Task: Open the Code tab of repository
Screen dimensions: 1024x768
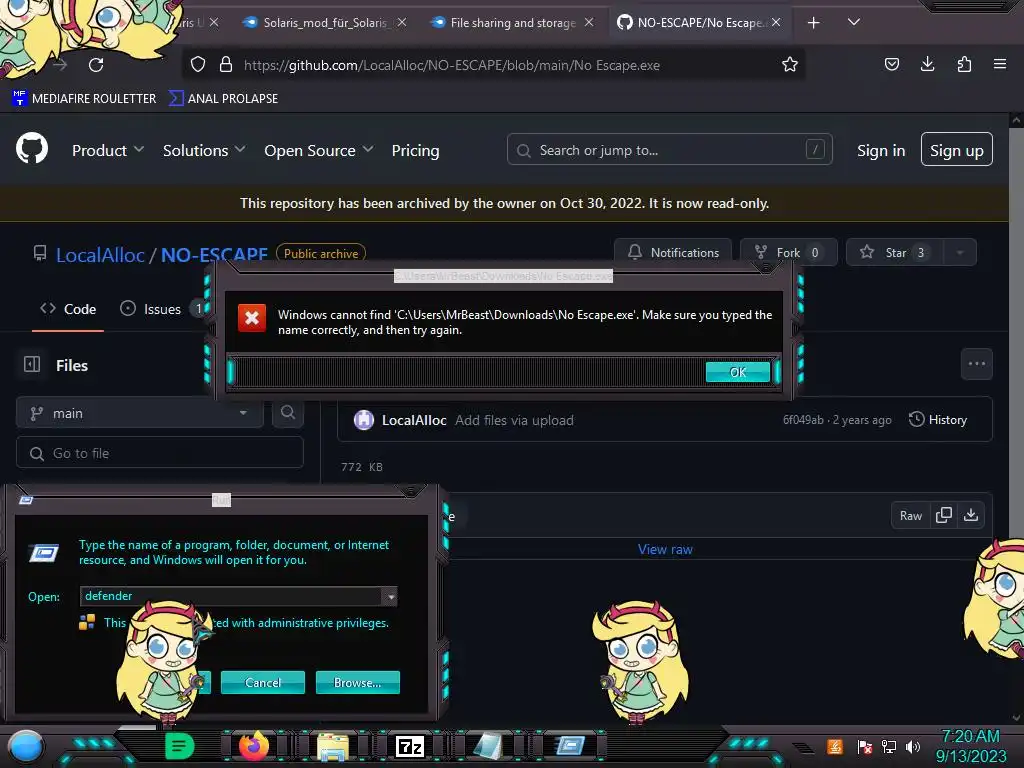Action: pos(68,309)
